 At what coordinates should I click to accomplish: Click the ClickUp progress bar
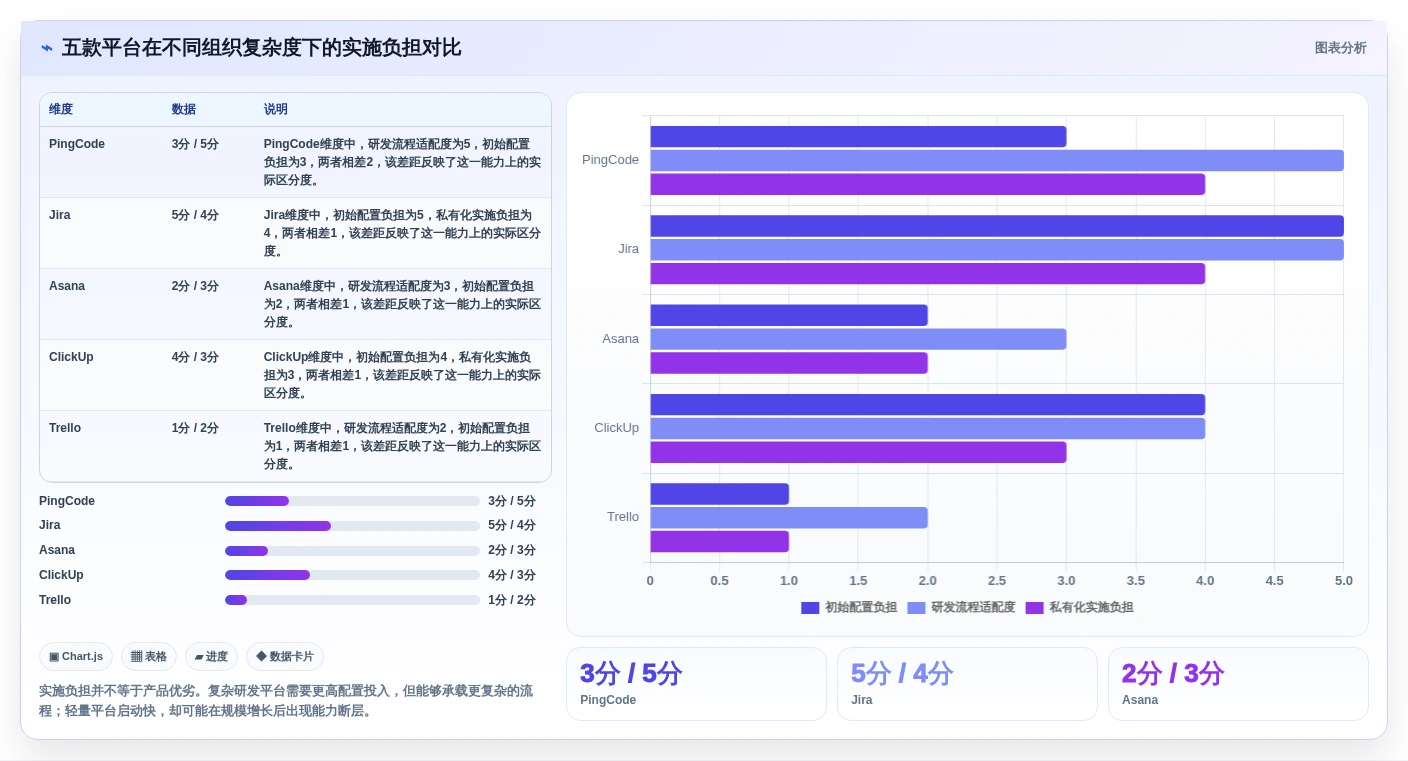click(352, 575)
